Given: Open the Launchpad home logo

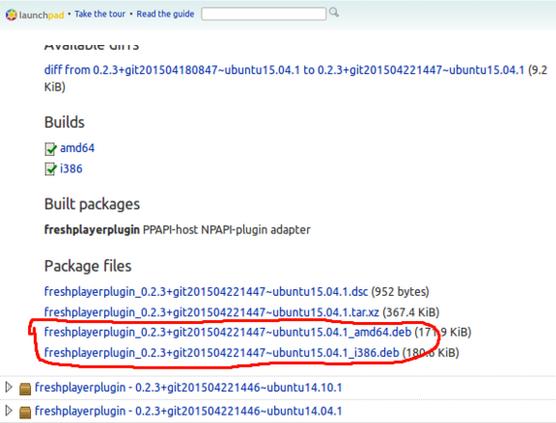Looking at the screenshot, I should (35, 15).
